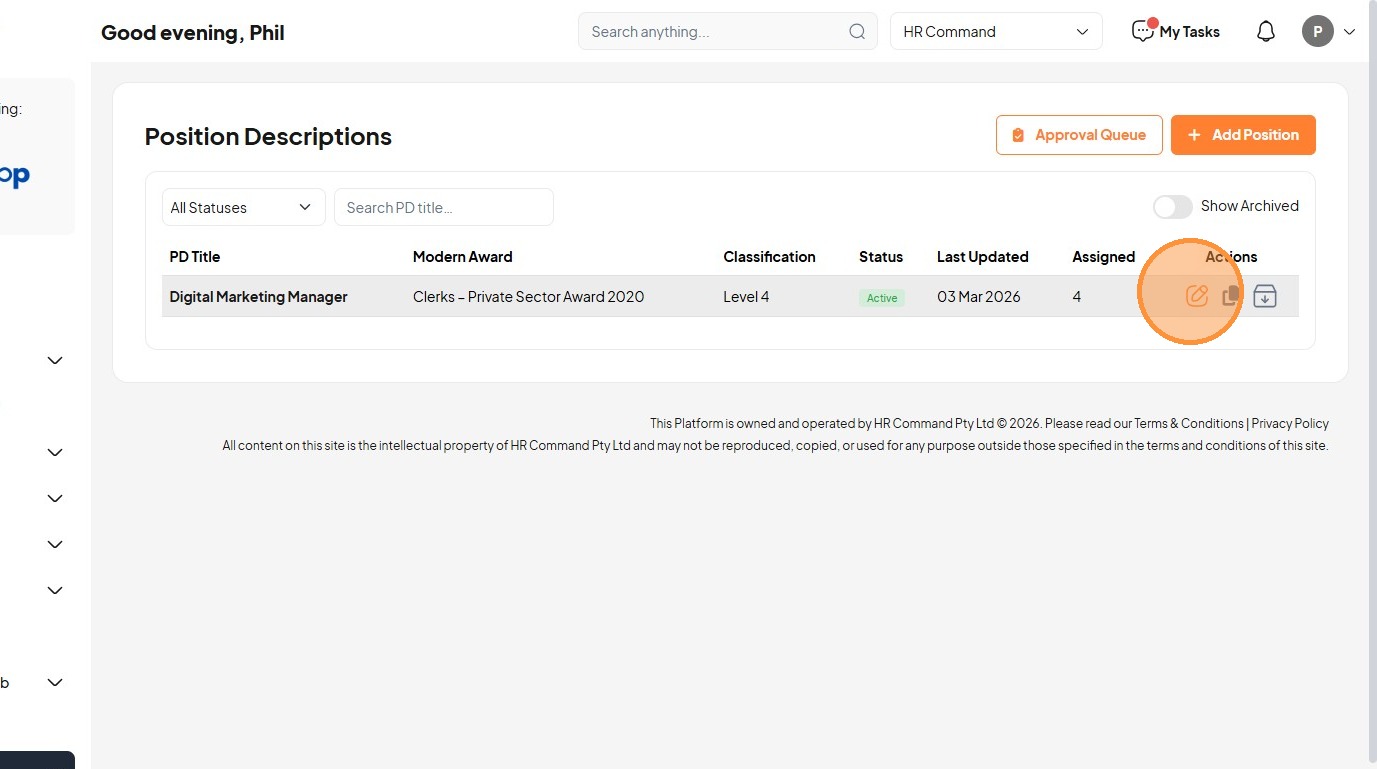This screenshot has width=1377, height=769.
Task: Archive the Digital Marketing Manager position
Action: pyautogui.click(x=1265, y=296)
